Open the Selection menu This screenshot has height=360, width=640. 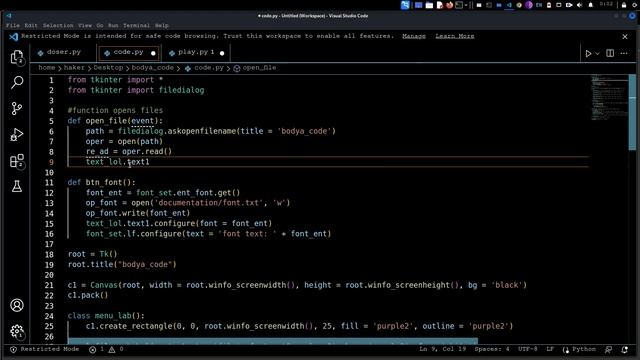tap(58, 25)
